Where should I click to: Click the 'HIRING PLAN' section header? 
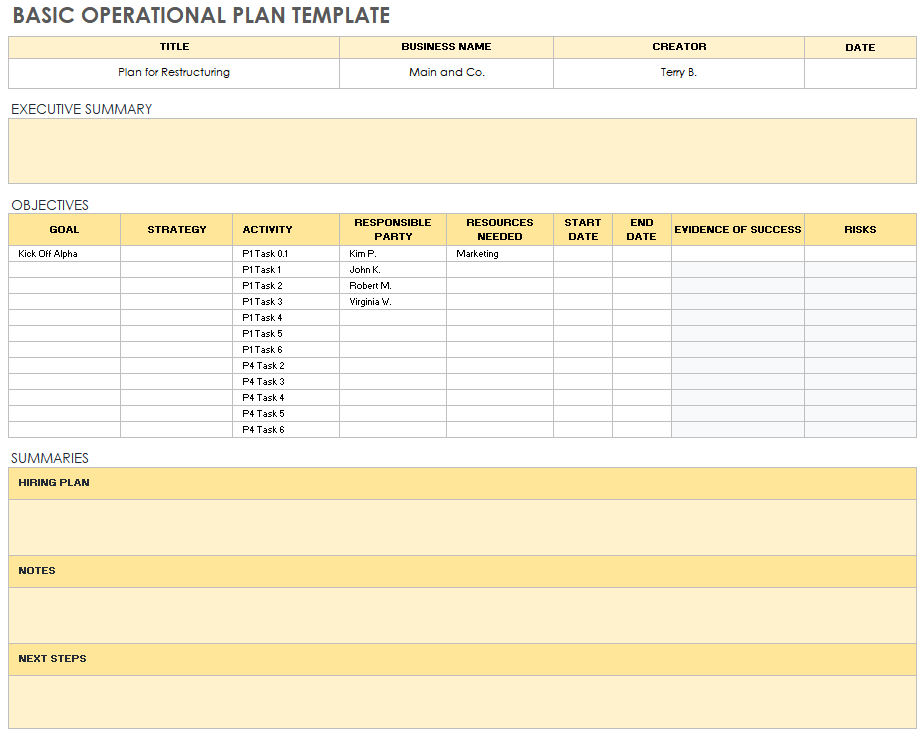(x=462, y=483)
